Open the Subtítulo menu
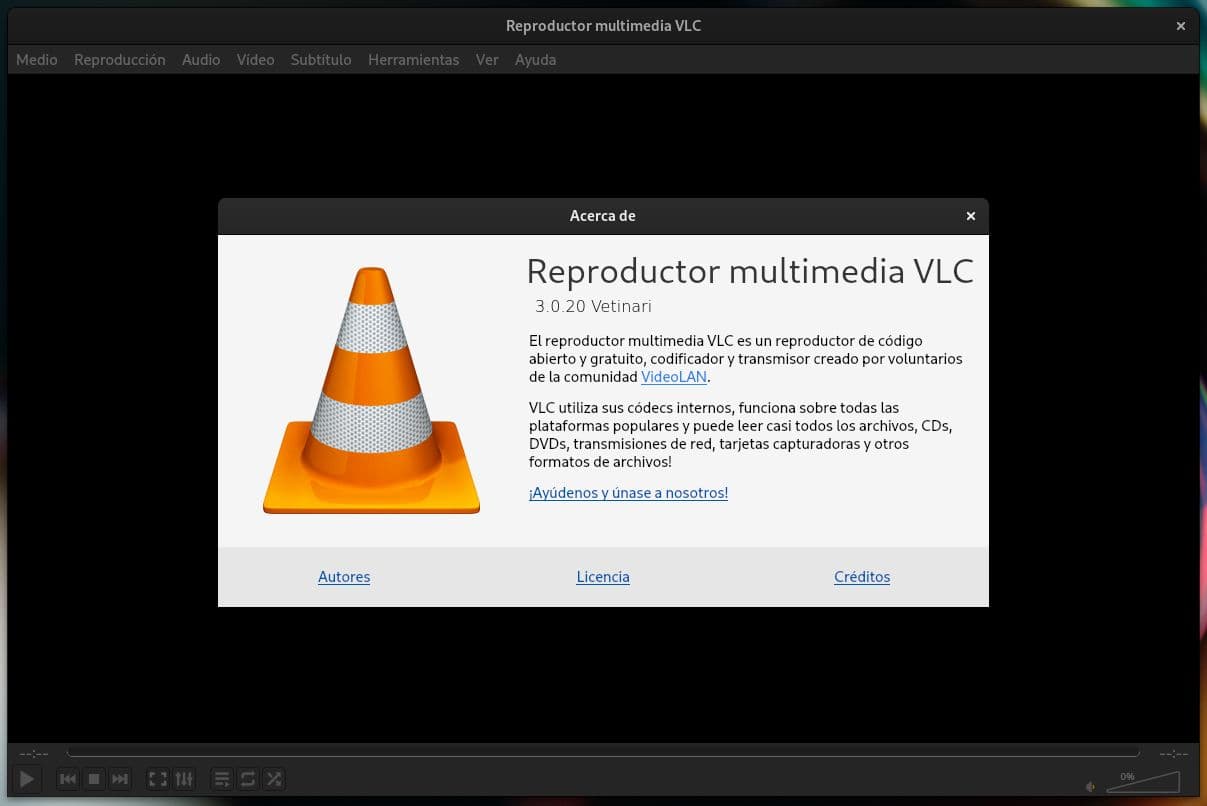This screenshot has width=1207, height=806. (x=321, y=60)
